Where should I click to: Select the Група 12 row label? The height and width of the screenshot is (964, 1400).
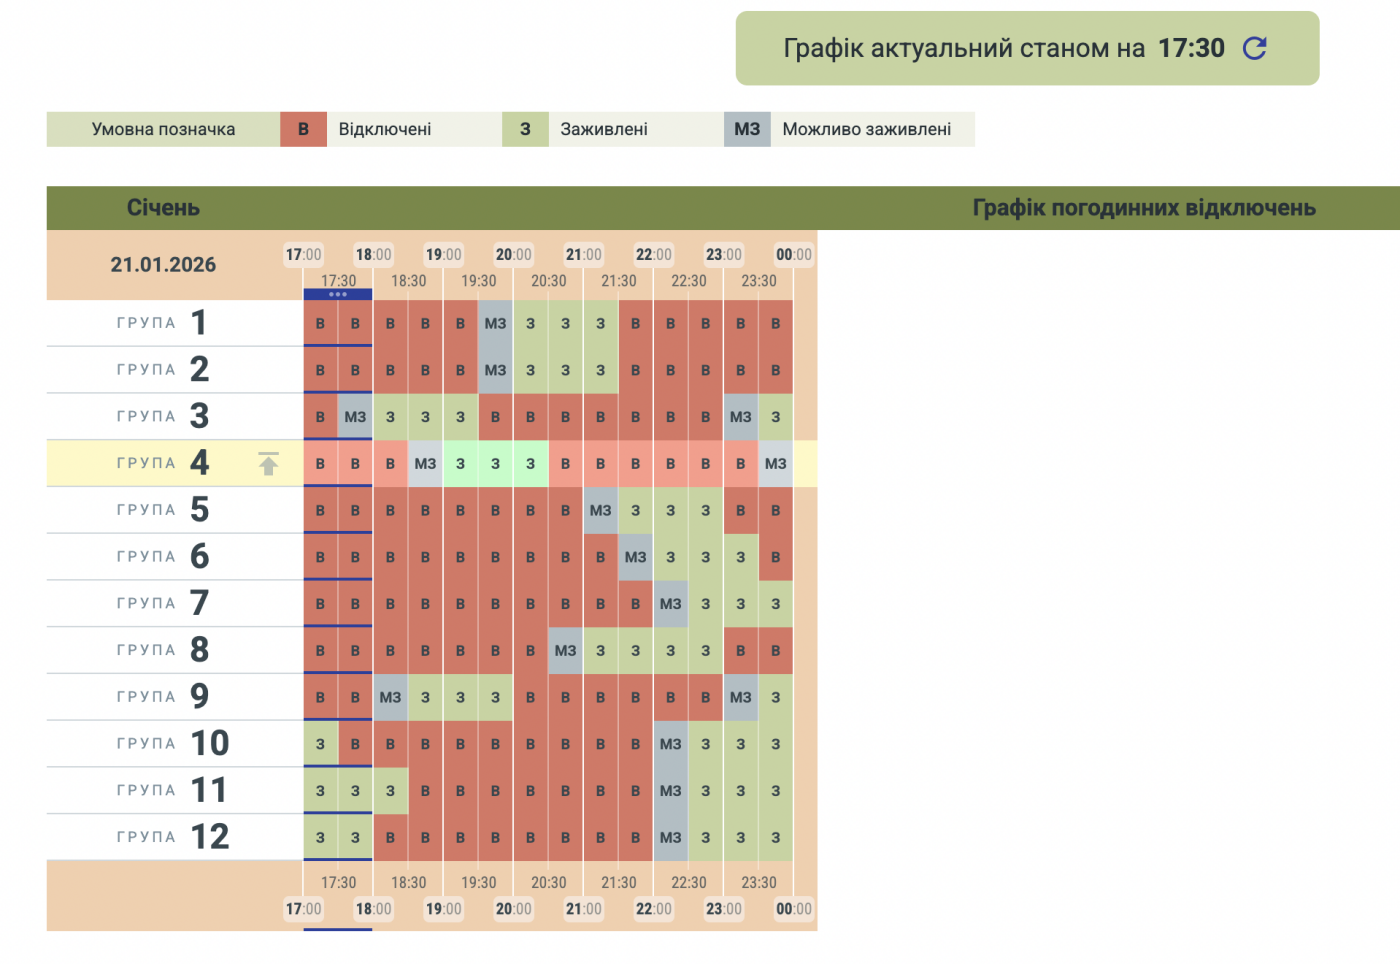coord(172,837)
